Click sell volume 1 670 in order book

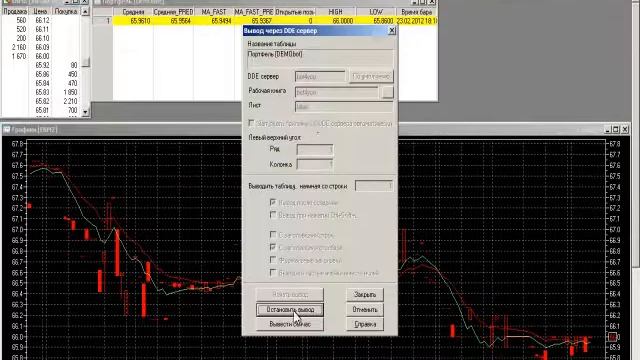coord(19,56)
